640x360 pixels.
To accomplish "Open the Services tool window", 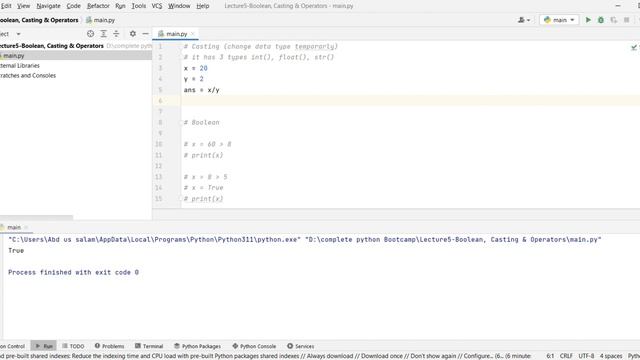I will [x=300, y=346].
